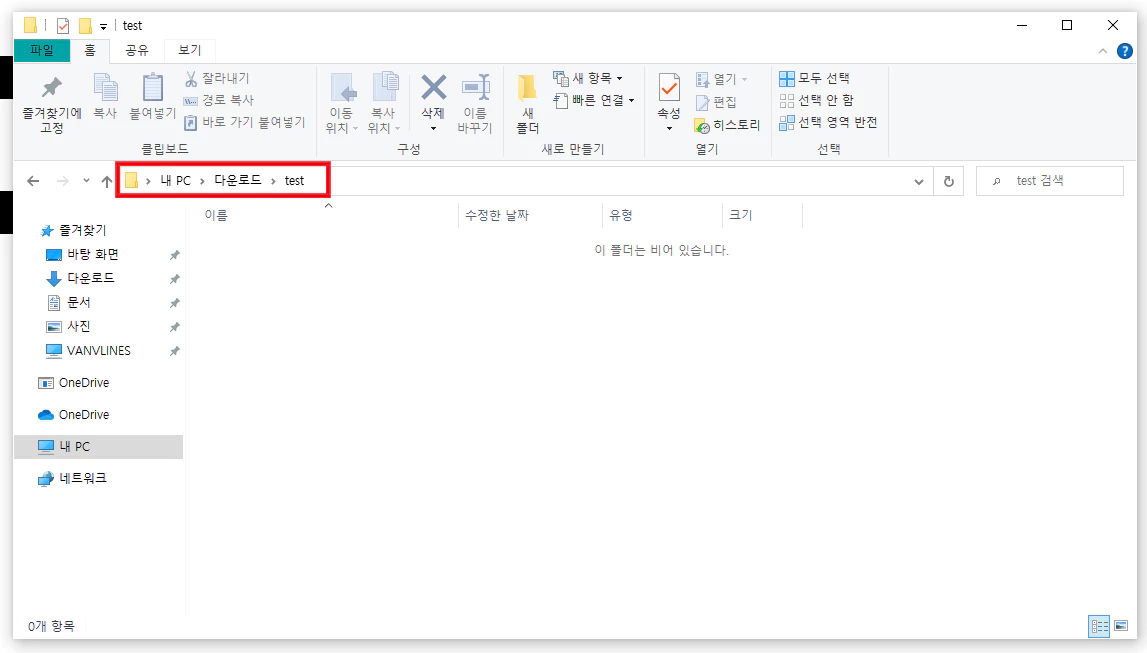Switch to the 보기 ribbon tab
The image size is (1147, 653).
click(189, 50)
